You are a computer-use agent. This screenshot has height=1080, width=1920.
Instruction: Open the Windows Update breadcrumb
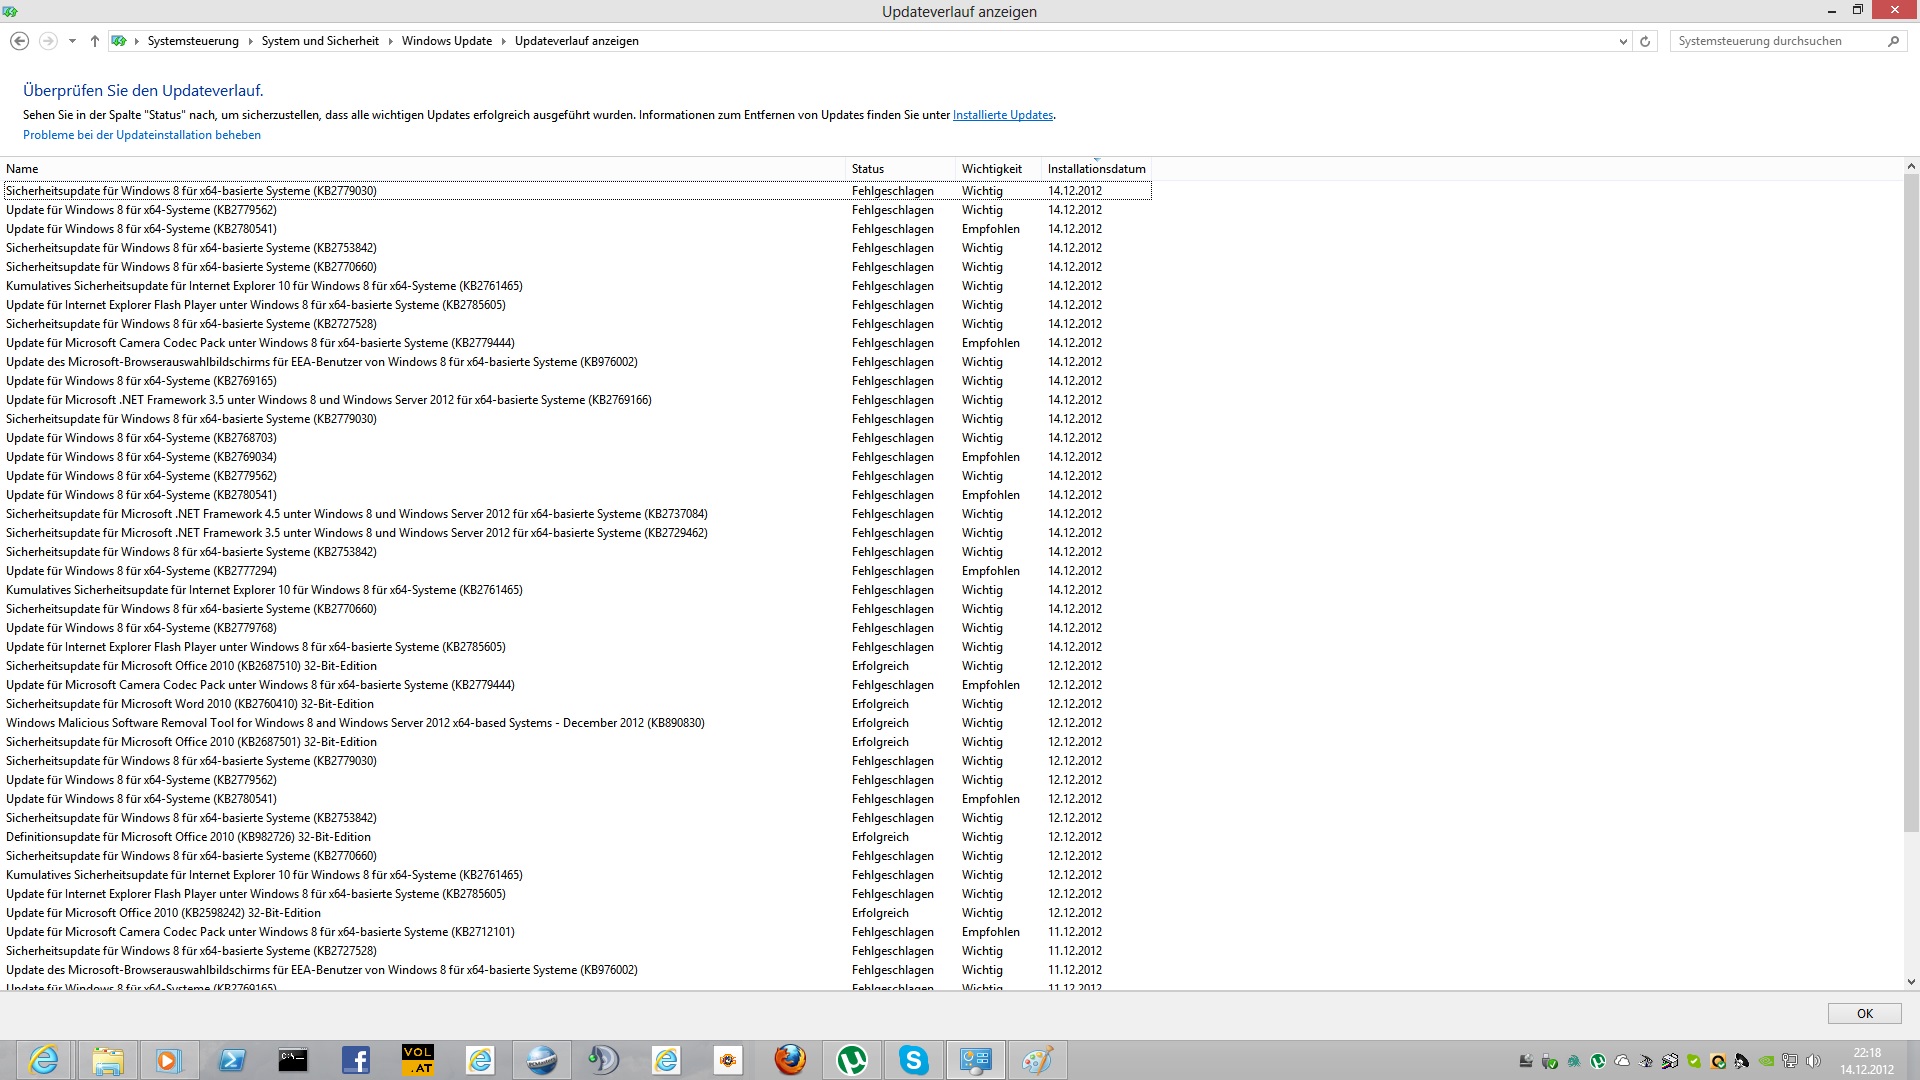tap(447, 41)
